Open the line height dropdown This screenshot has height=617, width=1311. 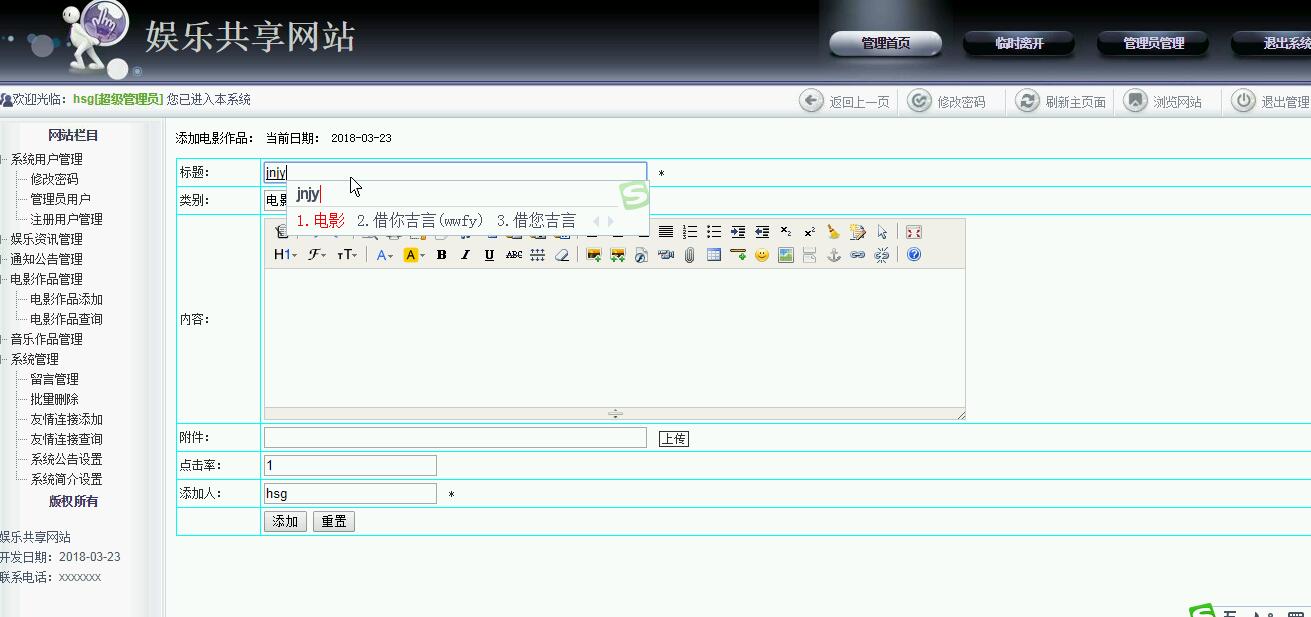[x=537, y=255]
